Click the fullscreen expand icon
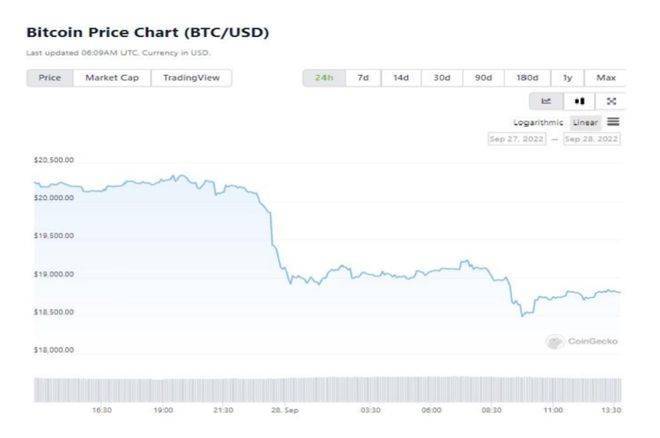Image resolution: width=660 pixels, height=438 pixels. coord(611,101)
